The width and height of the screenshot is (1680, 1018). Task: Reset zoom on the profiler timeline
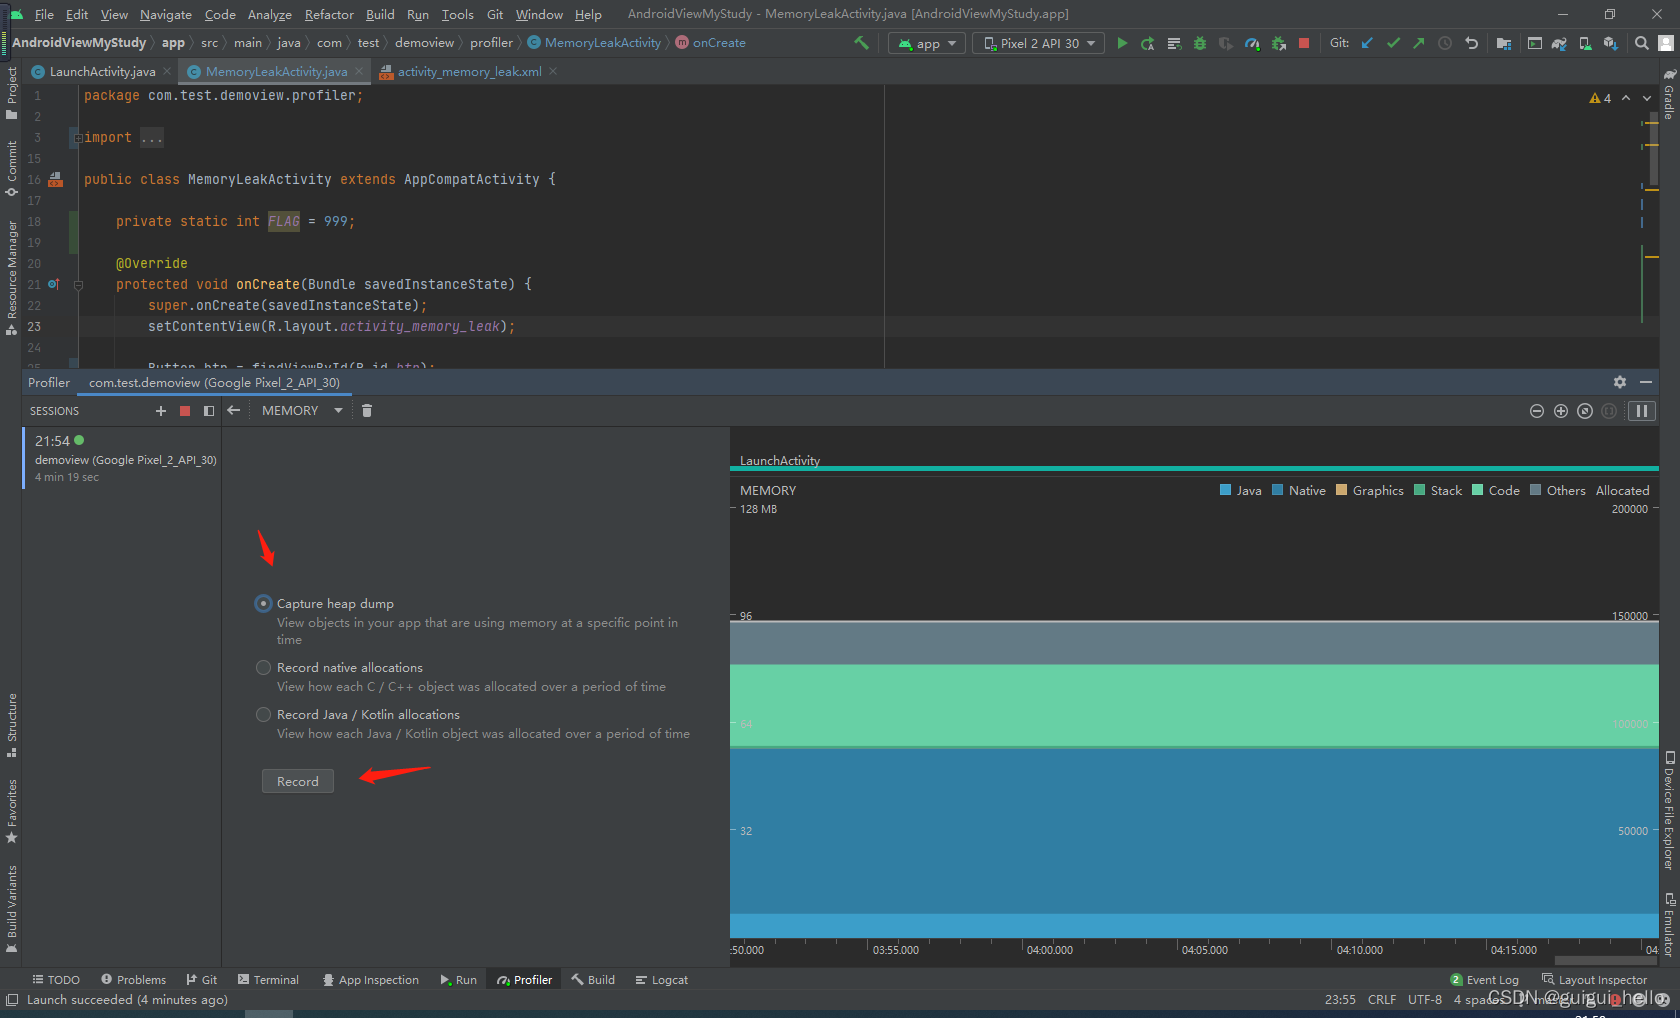[x=1585, y=411]
